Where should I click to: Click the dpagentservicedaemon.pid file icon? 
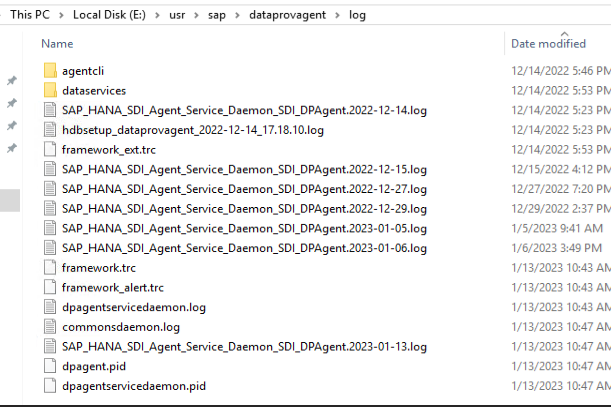pyautogui.click(x=52, y=385)
